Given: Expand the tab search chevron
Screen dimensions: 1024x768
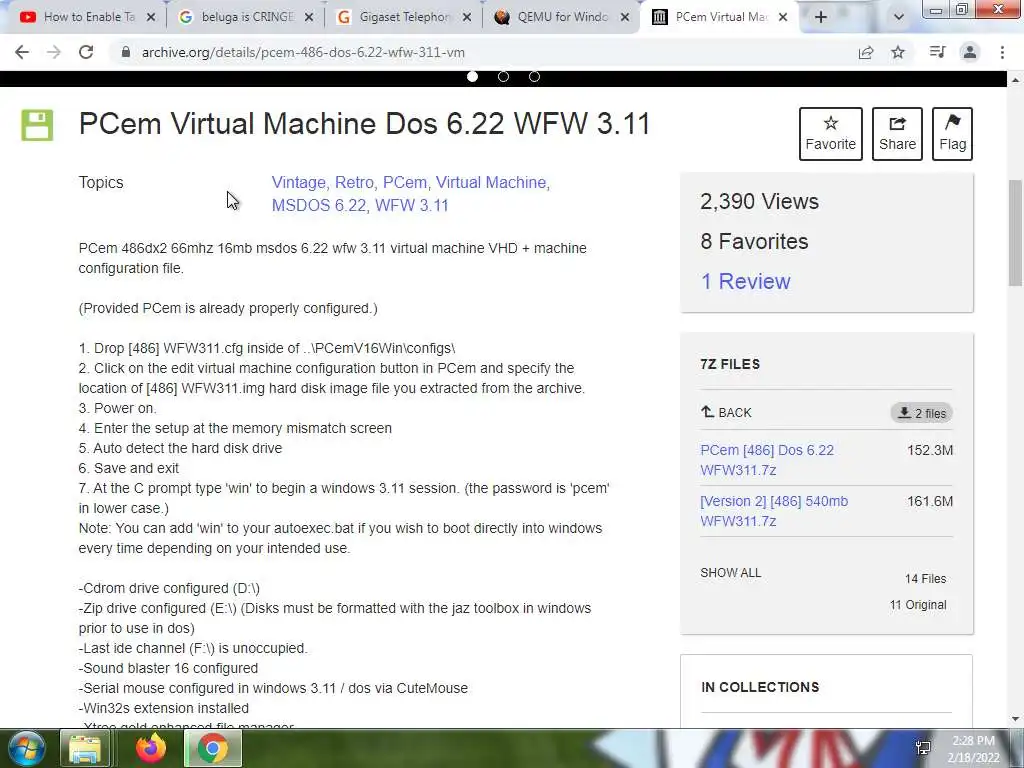Looking at the screenshot, I should click(x=899, y=18).
